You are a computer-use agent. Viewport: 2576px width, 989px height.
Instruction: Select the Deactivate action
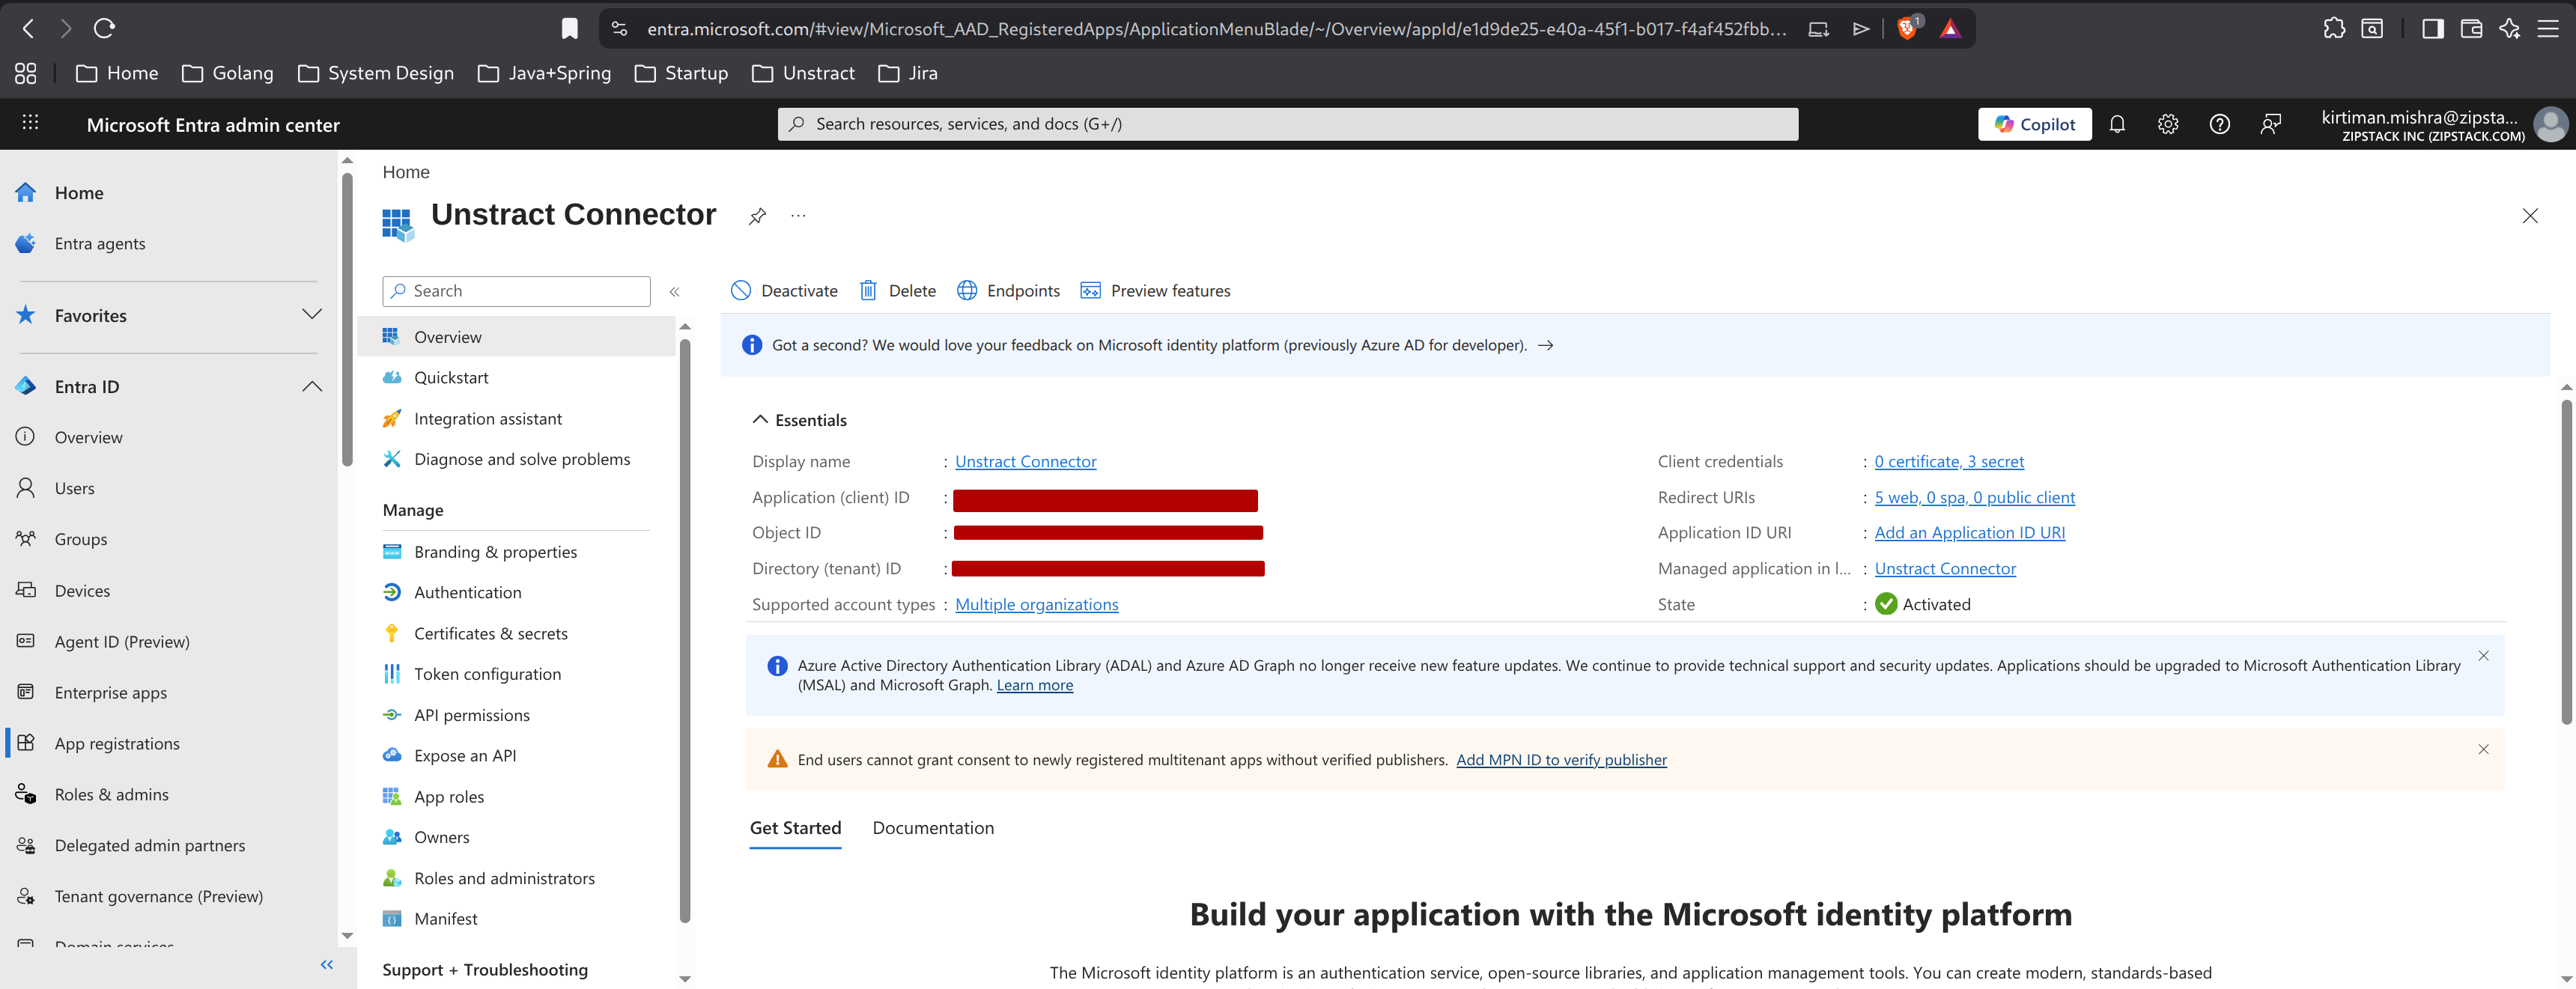pos(784,290)
